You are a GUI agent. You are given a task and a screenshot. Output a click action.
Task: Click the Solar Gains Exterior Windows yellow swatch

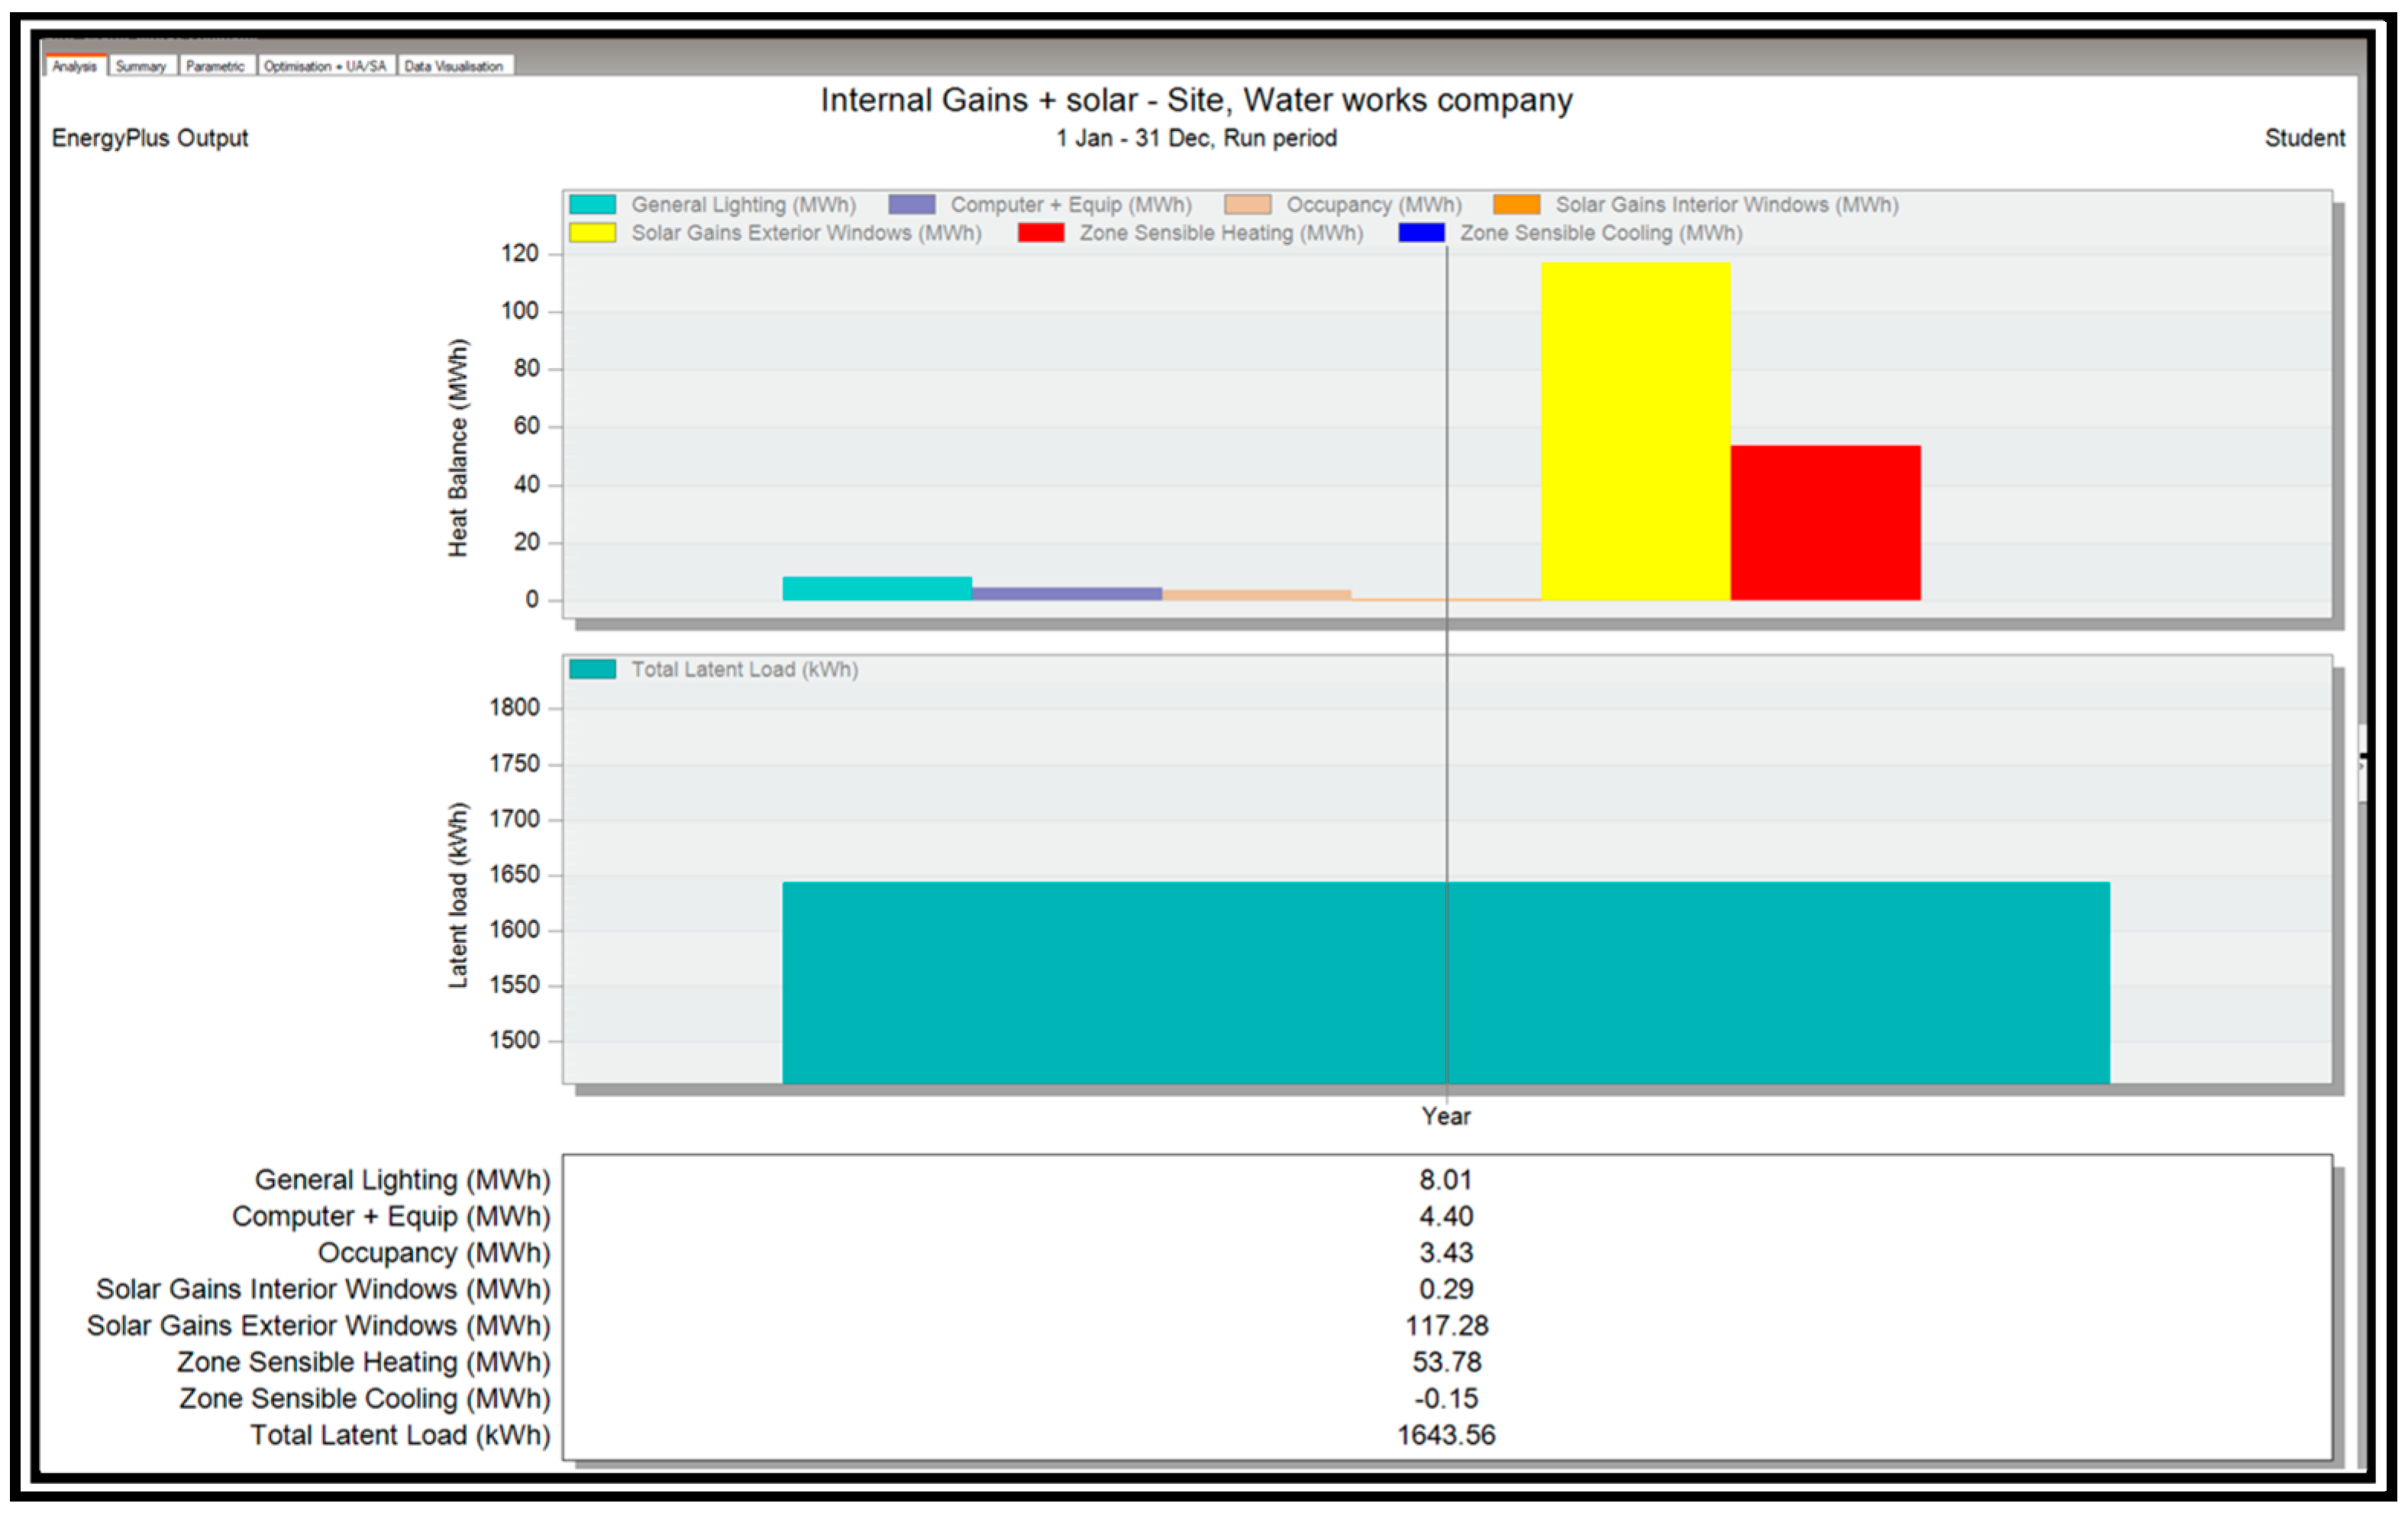pyautogui.click(x=592, y=233)
